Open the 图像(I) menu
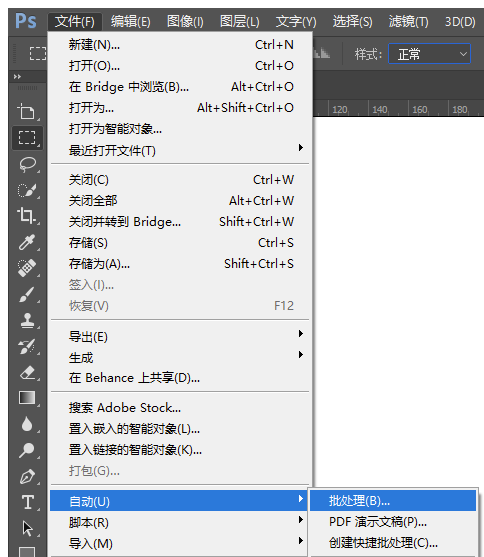 coord(185,22)
